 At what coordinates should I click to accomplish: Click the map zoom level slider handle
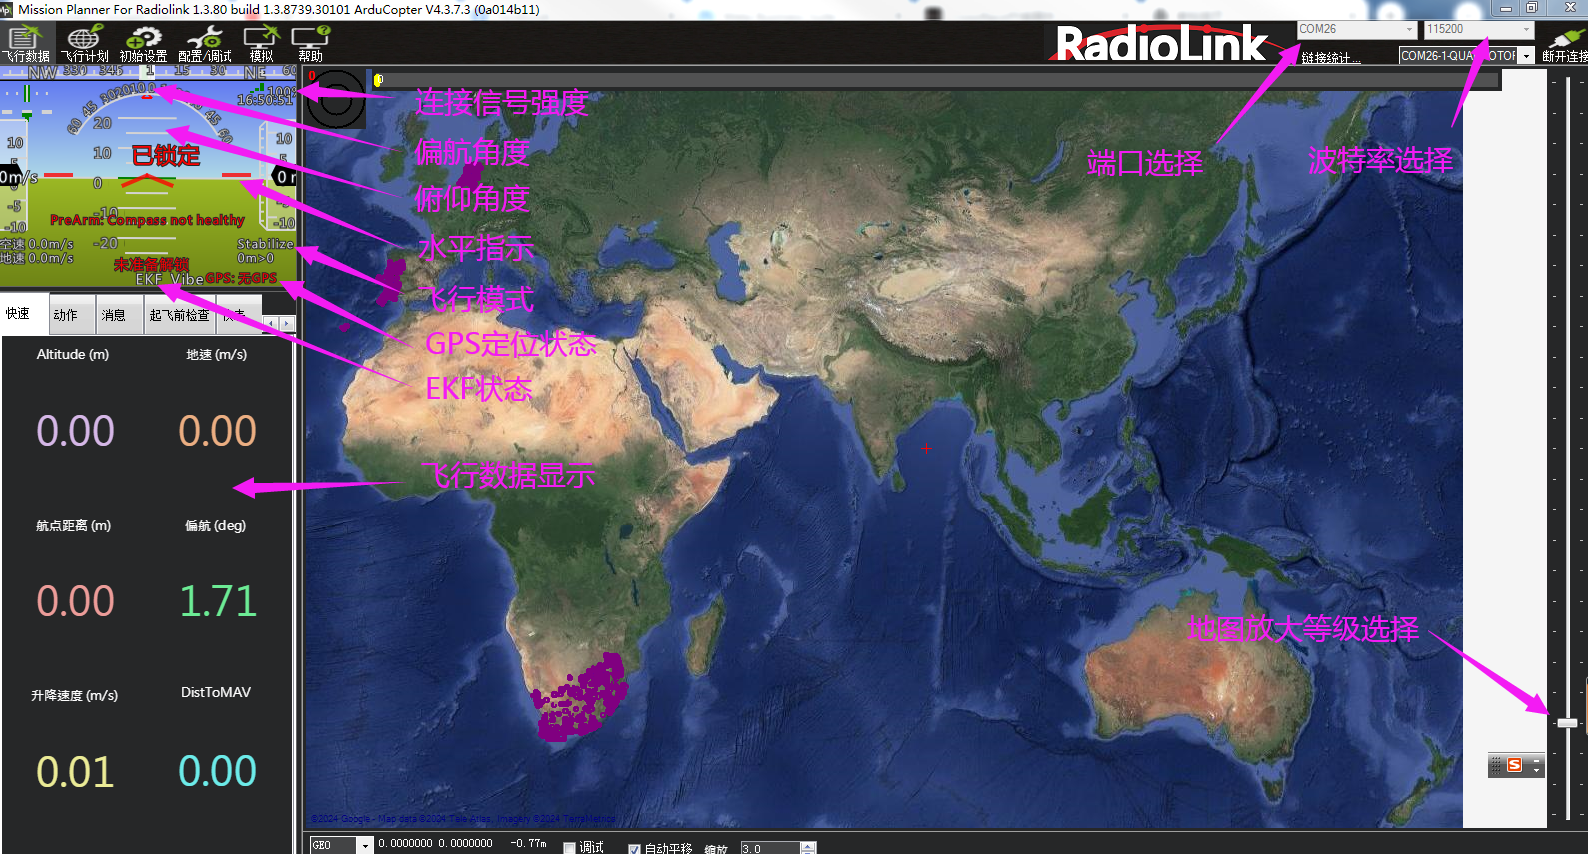click(1568, 722)
